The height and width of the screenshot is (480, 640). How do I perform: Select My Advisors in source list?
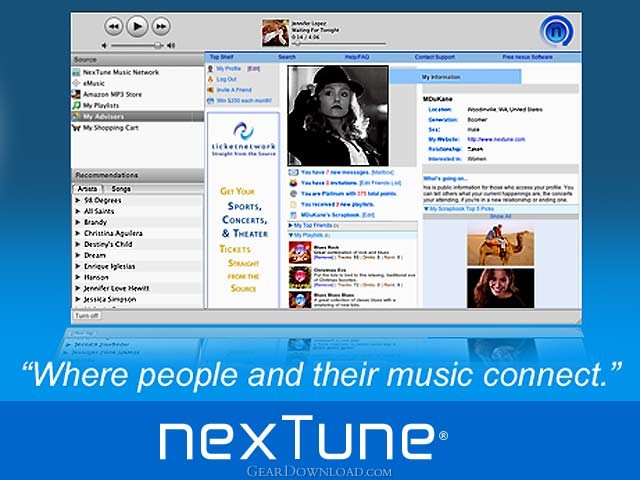click(138, 116)
